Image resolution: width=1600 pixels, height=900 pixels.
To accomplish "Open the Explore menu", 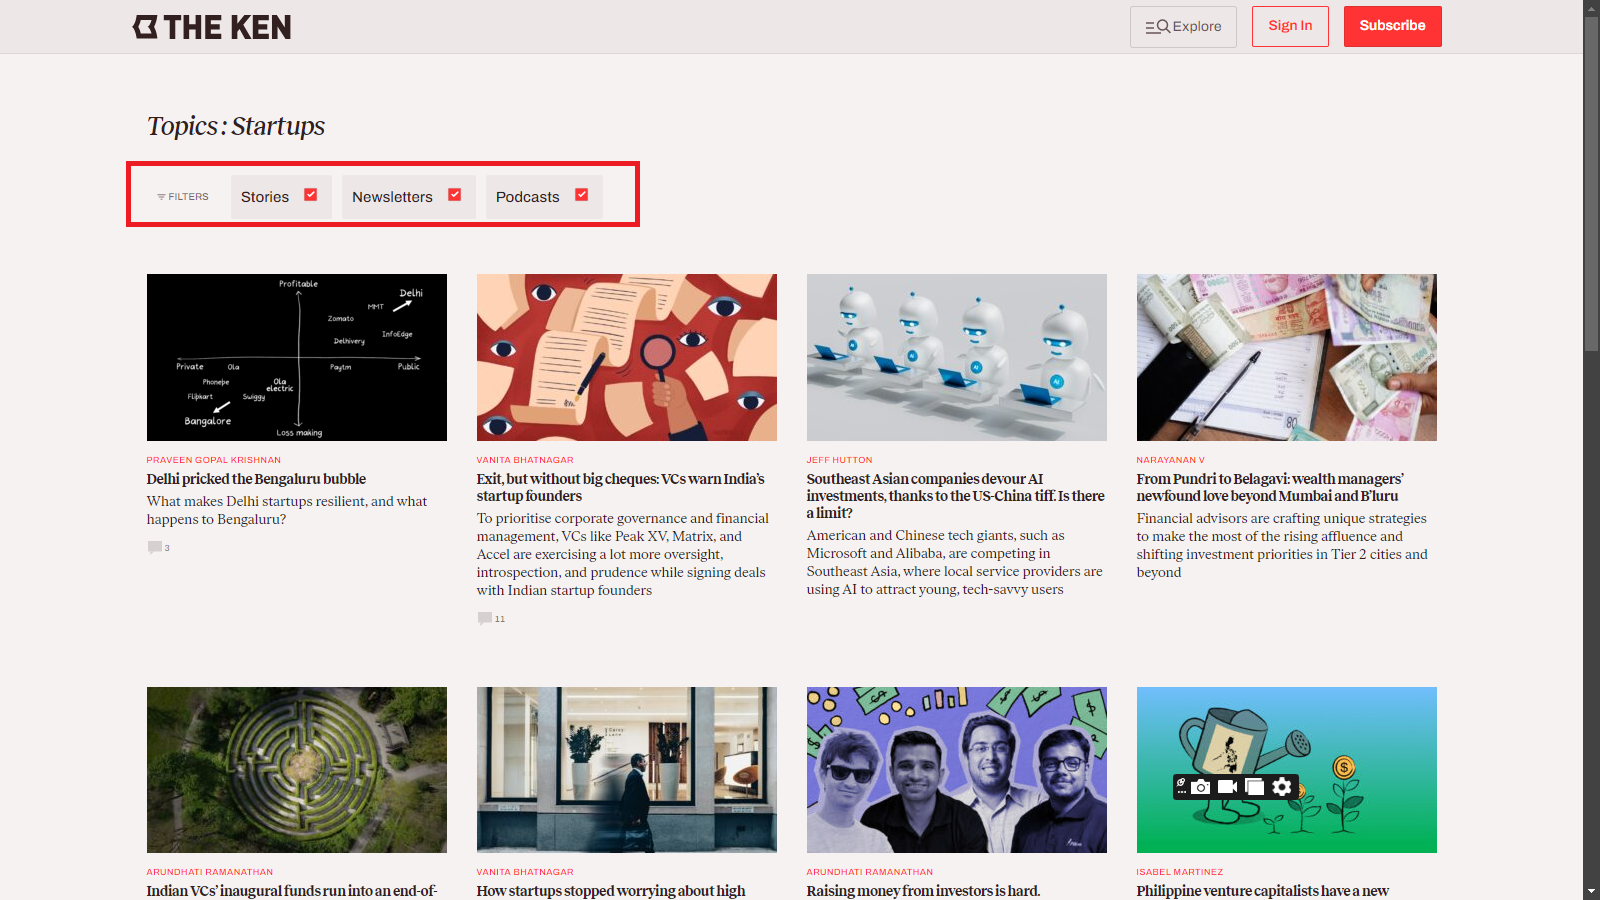I will tap(1183, 27).
